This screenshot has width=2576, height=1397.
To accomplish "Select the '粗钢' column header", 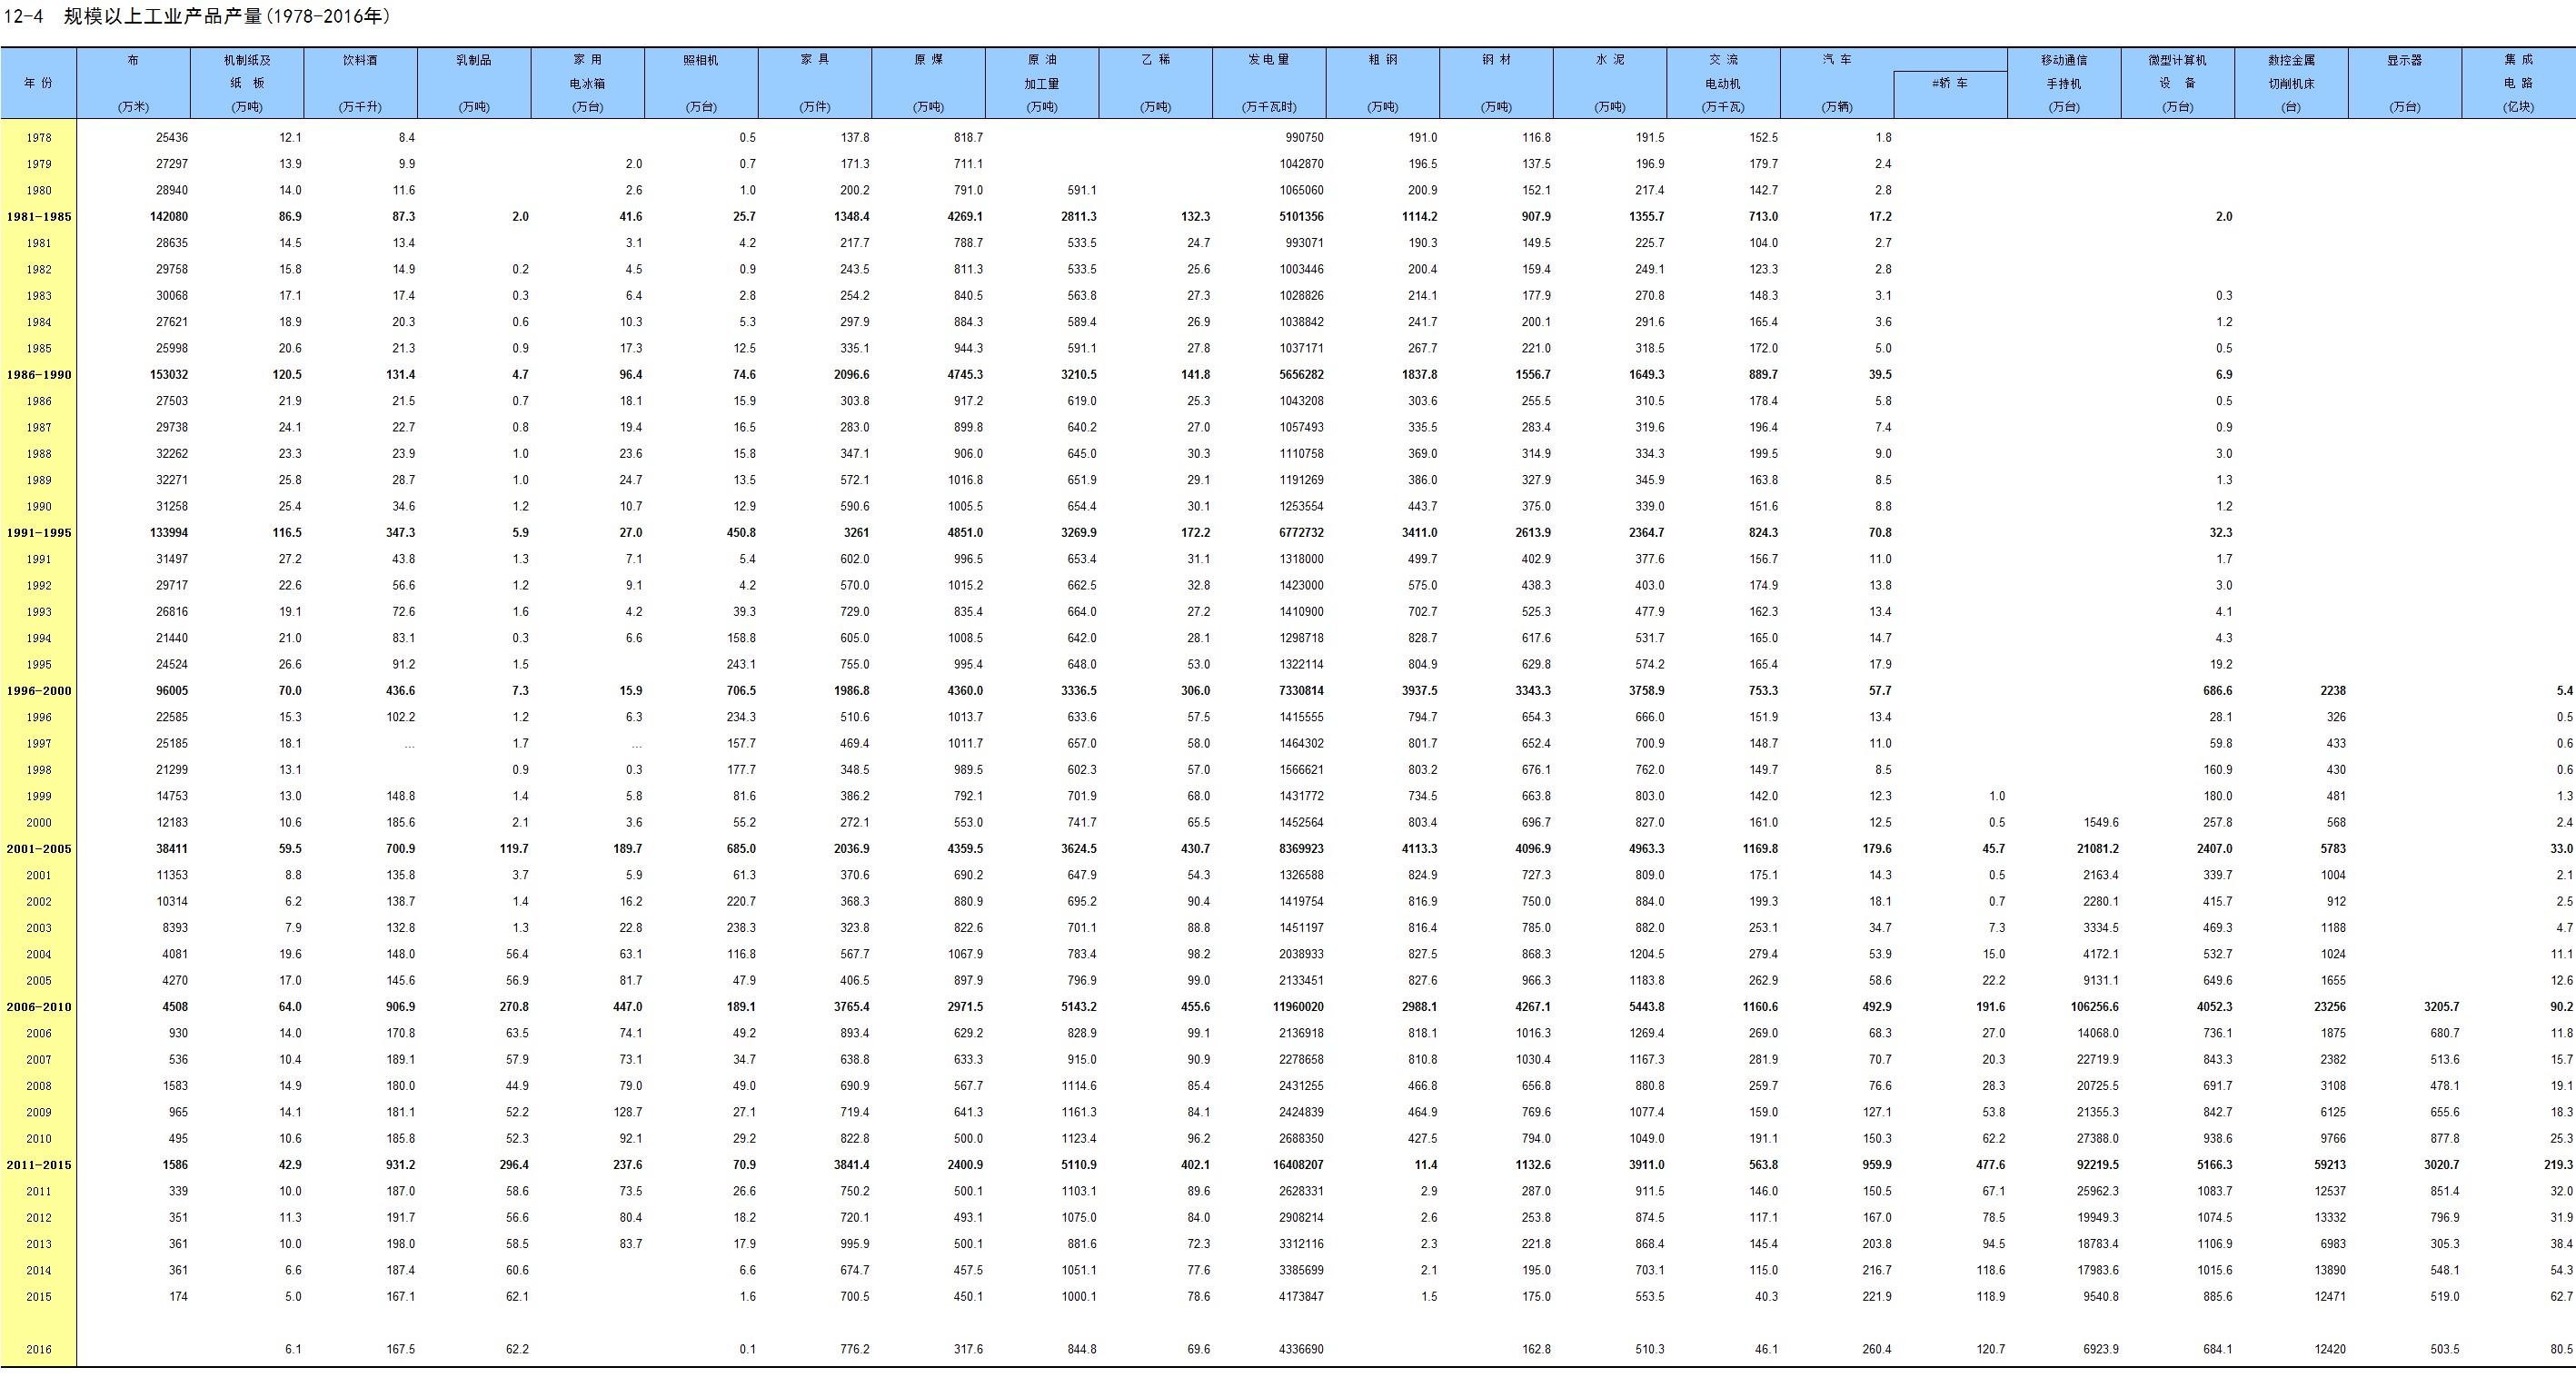I will 1383,83.
